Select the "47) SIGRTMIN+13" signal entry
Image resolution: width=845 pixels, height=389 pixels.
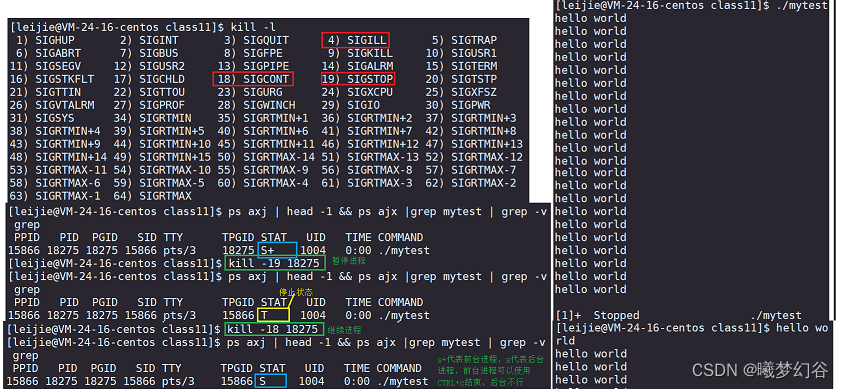click(x=474, y=144)
